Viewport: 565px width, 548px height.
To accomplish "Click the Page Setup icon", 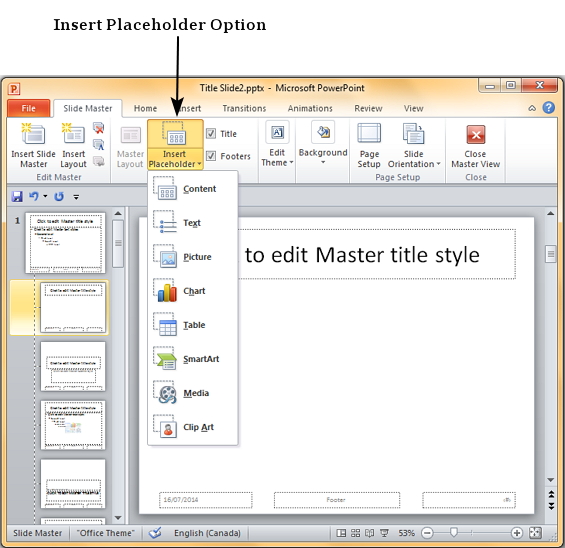I will (369, 133).
